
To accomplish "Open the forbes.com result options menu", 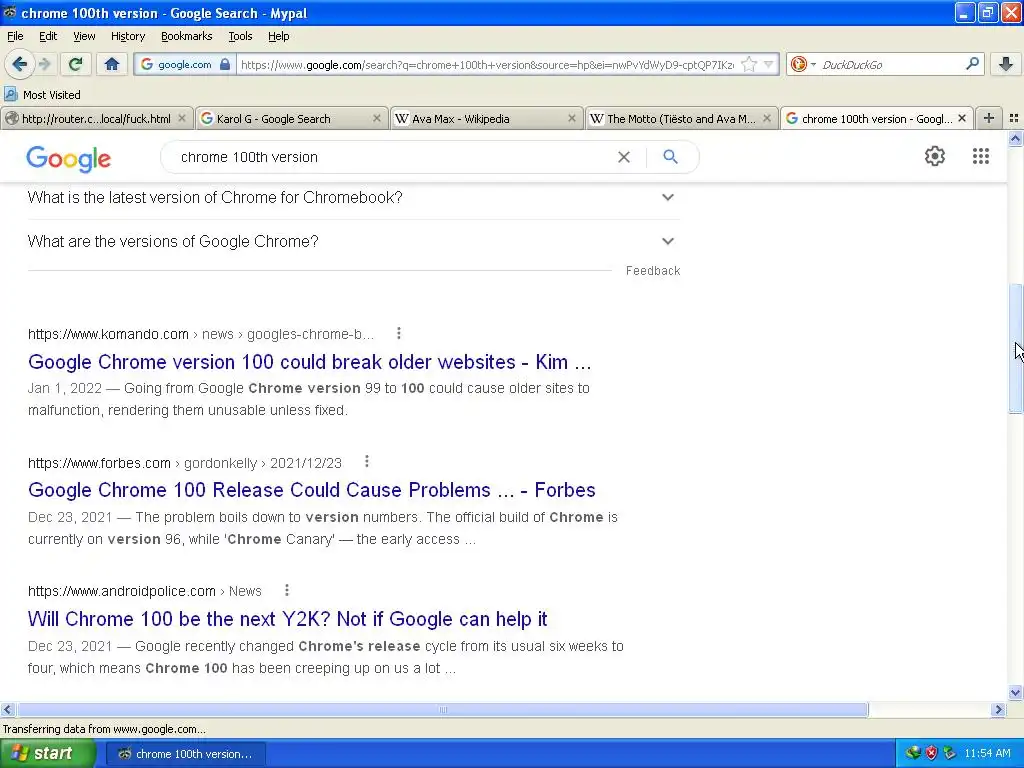I will pyautogui.click(x=366, y=462).
